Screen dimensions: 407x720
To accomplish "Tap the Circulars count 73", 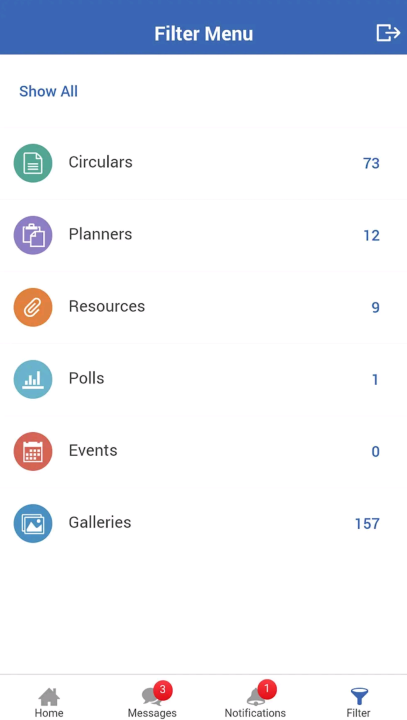I will tap(371, 163).
